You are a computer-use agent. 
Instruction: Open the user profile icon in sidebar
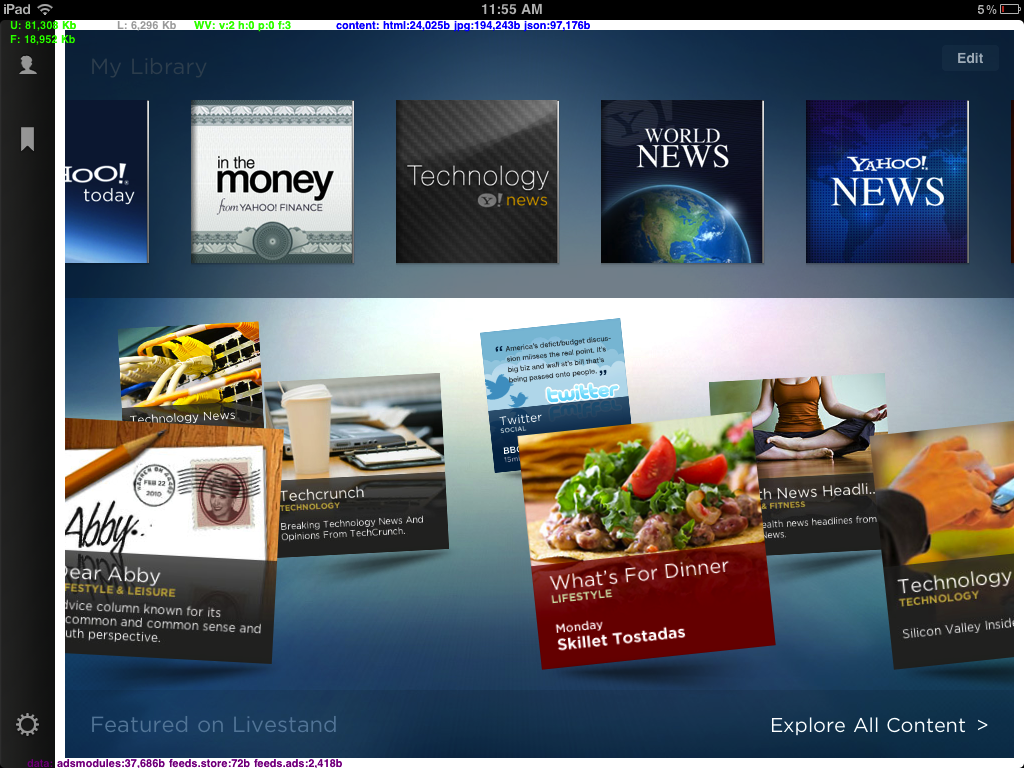tap(27, 65)
